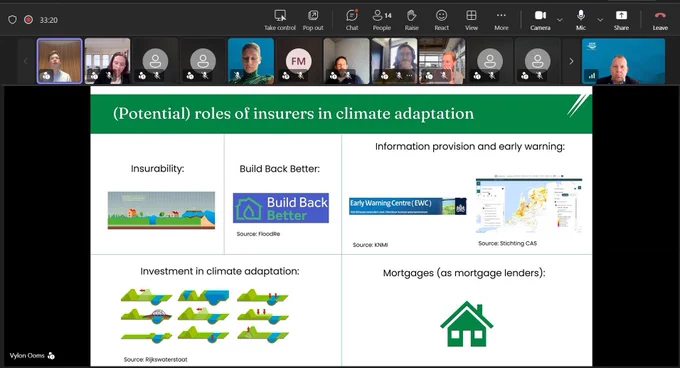Toggle the Mic mute
Screen dimensions: 680x368
click(x=581, y=20)
